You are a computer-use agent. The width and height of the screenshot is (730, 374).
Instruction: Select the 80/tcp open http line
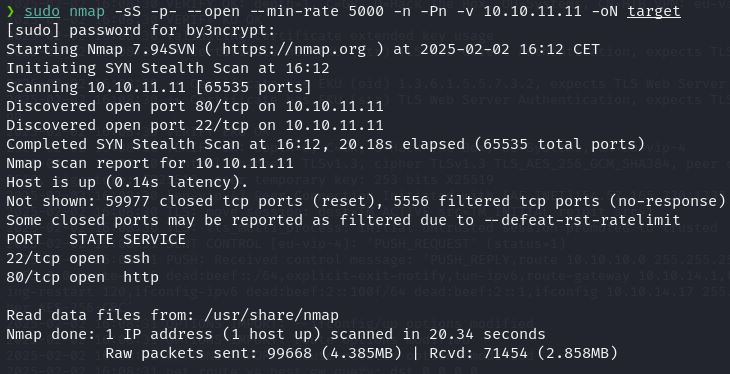tap(82, 278)
